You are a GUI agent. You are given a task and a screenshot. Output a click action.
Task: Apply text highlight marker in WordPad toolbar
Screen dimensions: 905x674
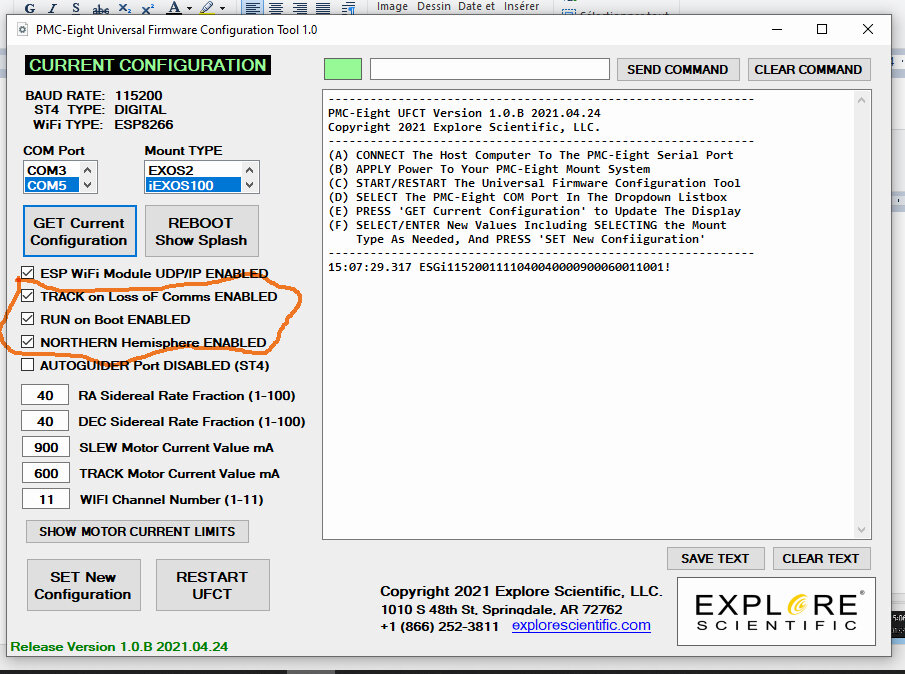[207, 8]
